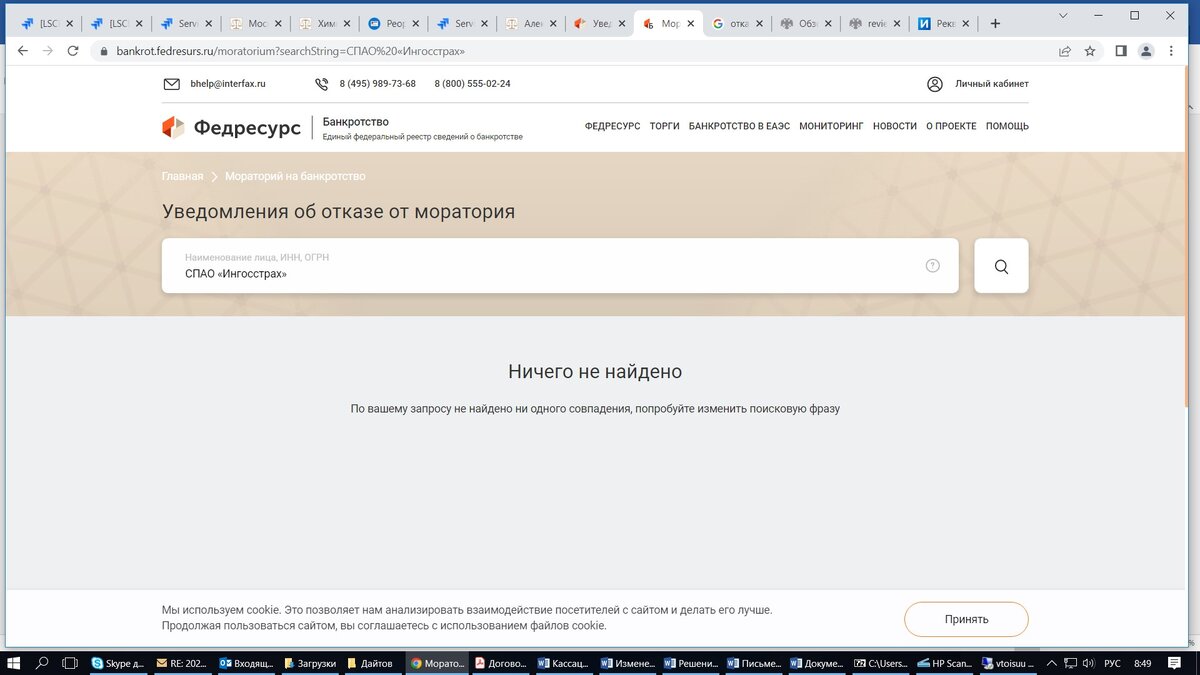
Task: Open the browser side panel icon
Action: pyautogui.click(x=1121, y=50)
